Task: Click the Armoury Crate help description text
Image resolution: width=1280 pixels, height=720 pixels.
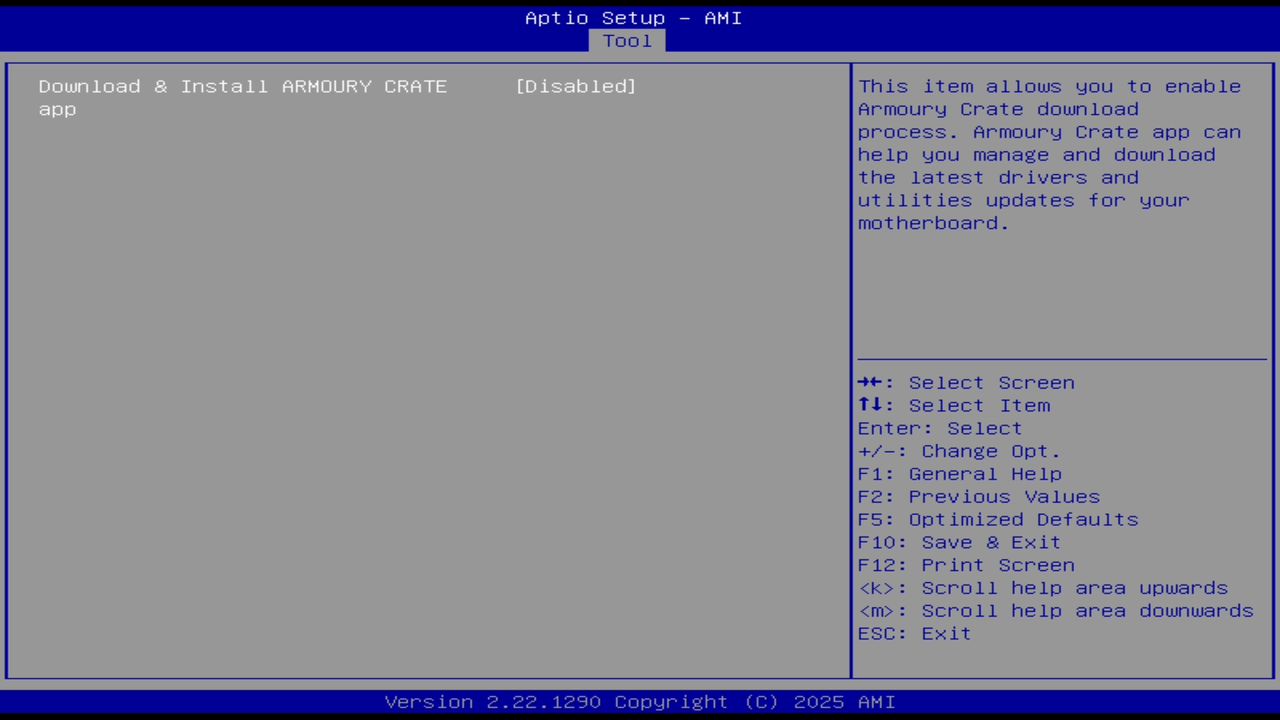Action: point(1049,154)
